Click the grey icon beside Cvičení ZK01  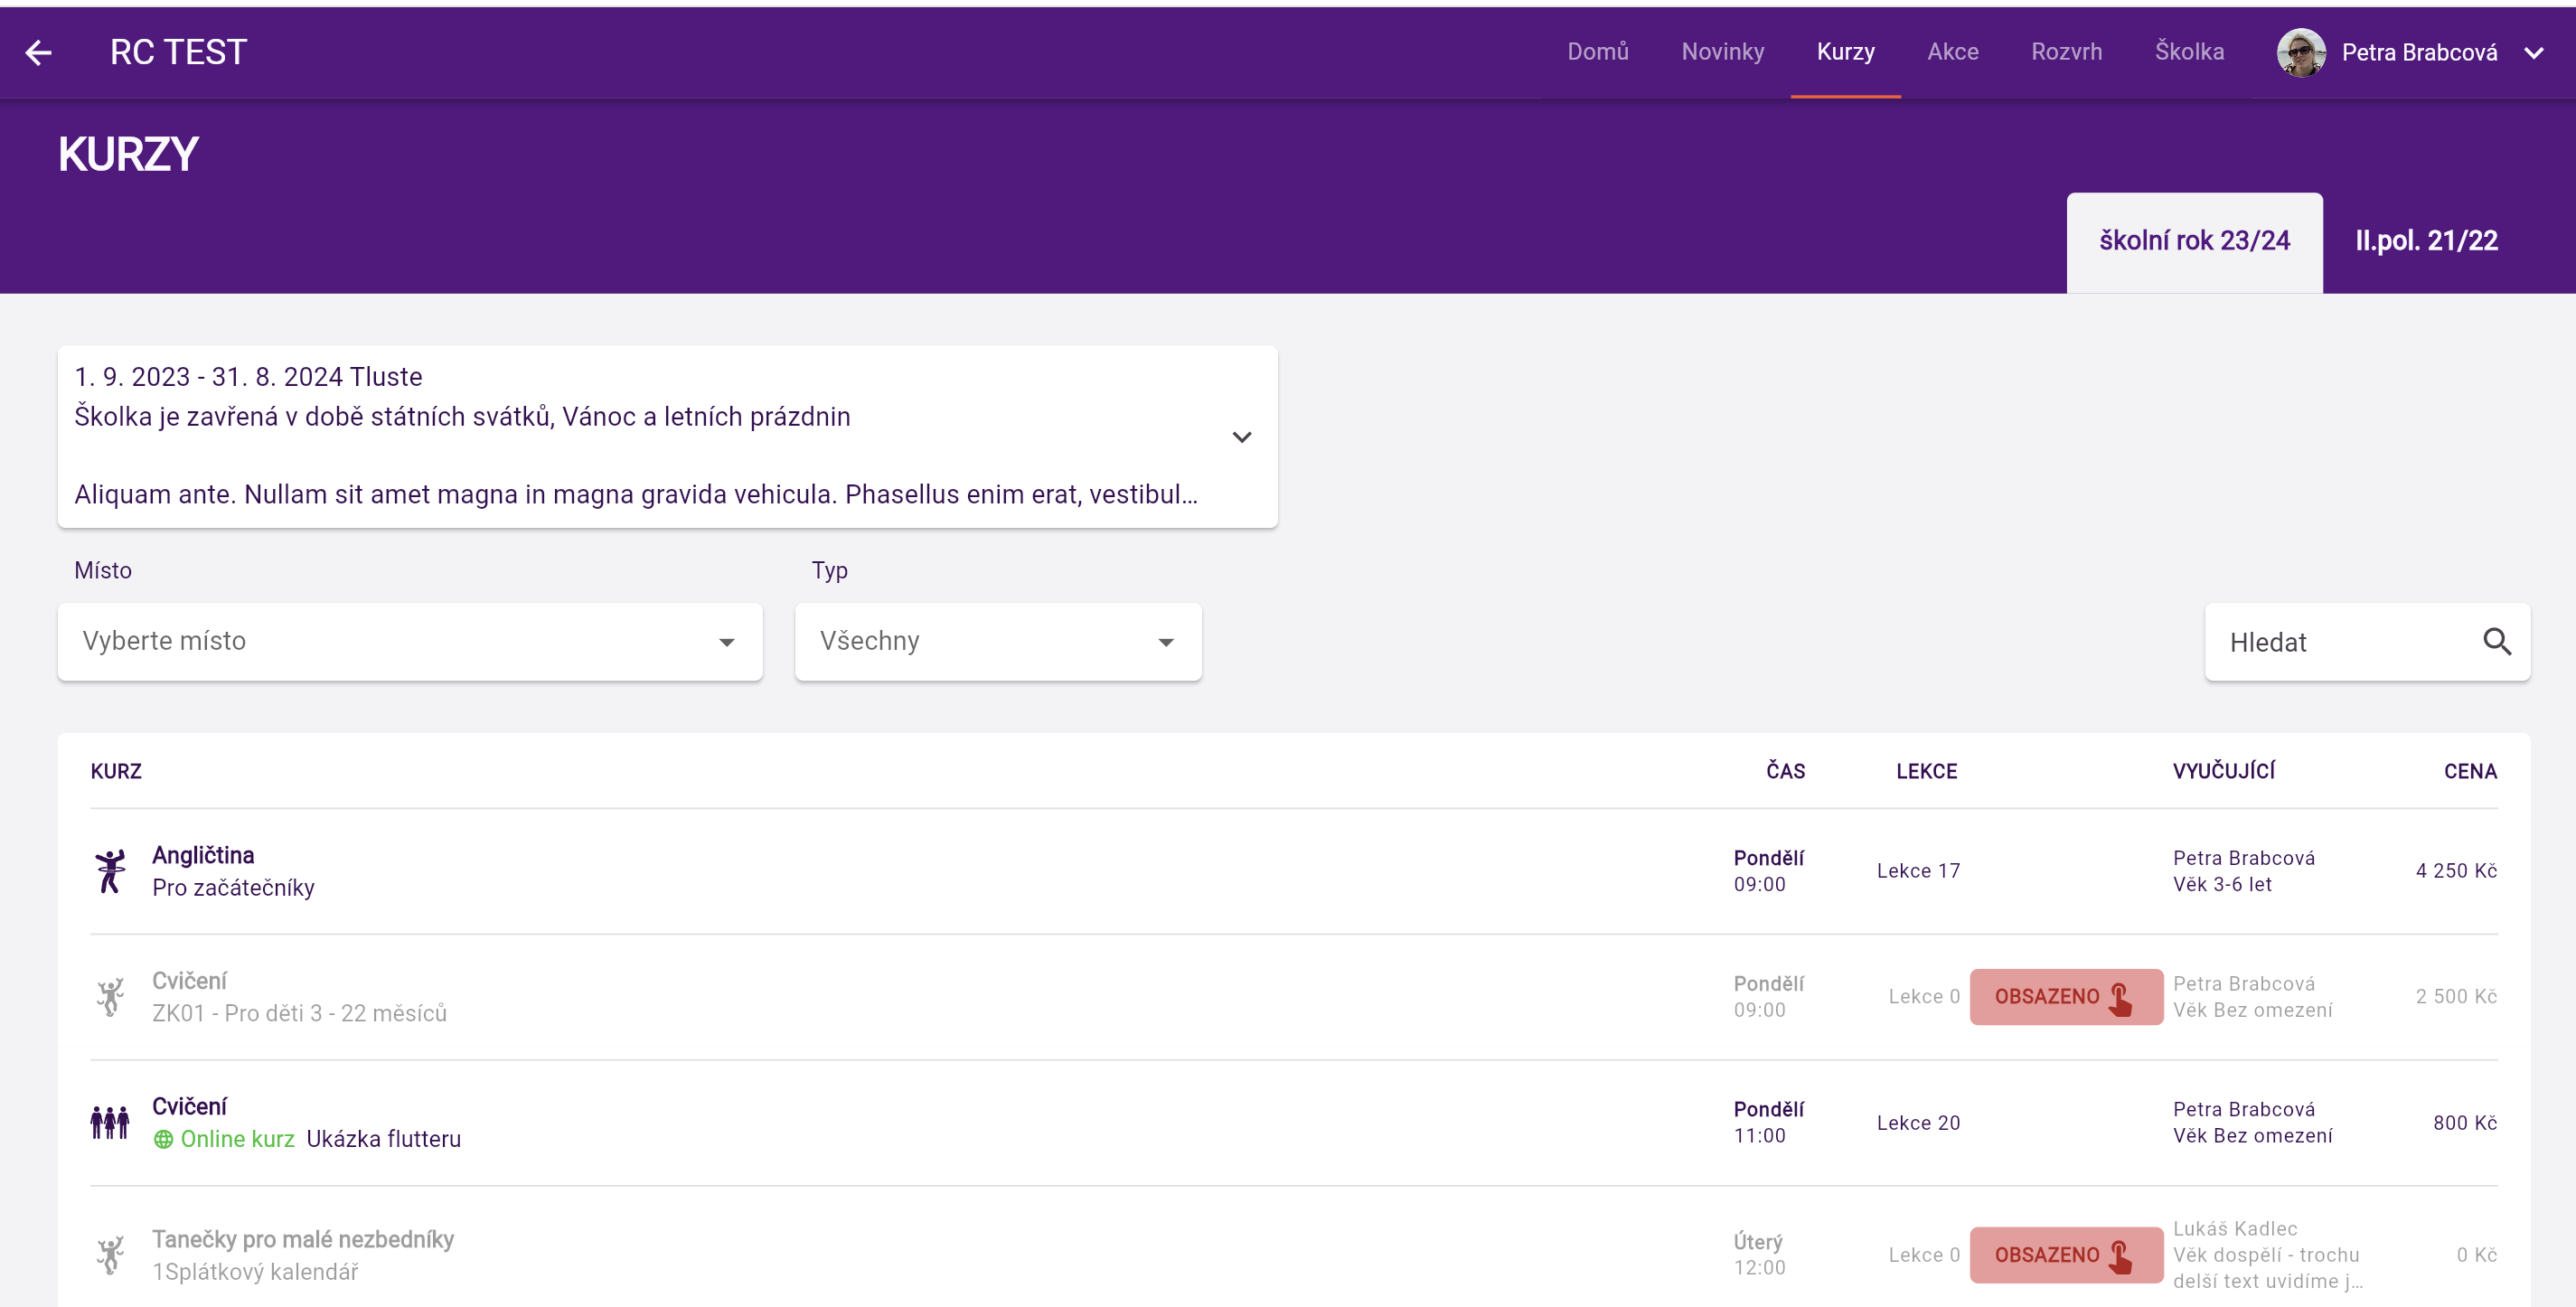110,997
